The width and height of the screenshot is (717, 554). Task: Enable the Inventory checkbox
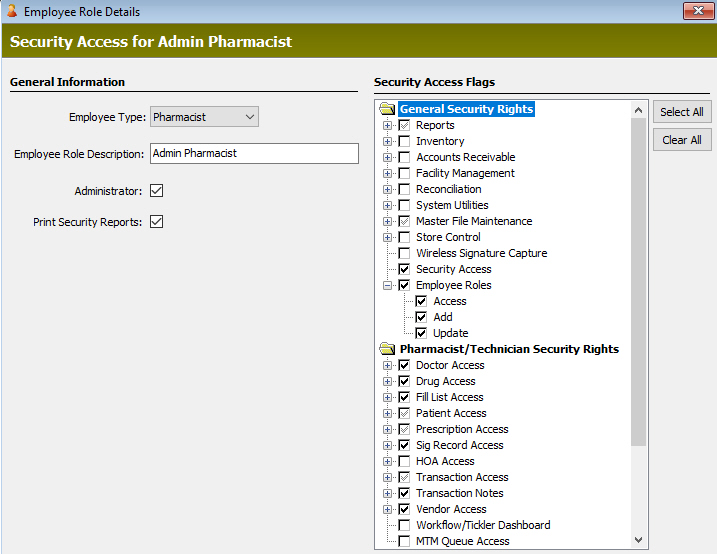click(x=404, y=141)
